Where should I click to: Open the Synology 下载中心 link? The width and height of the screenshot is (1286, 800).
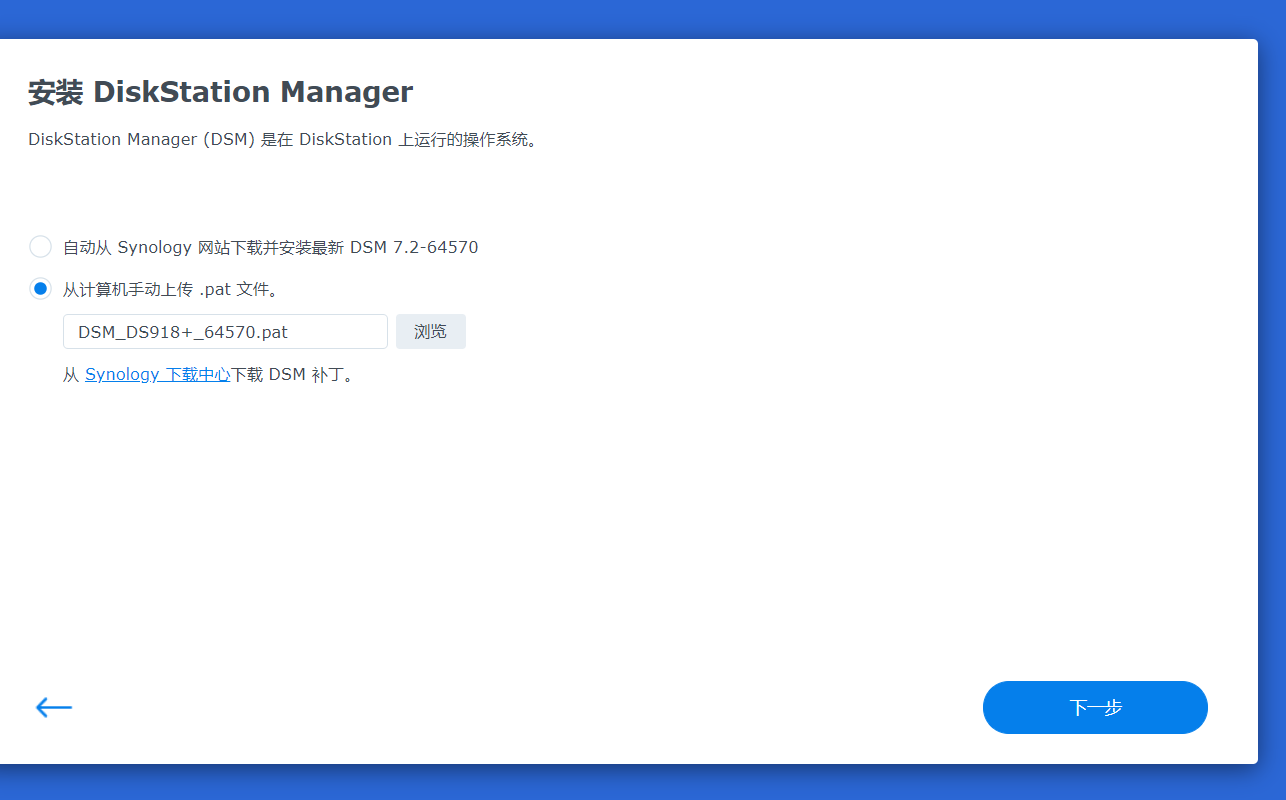coord(158,375)
